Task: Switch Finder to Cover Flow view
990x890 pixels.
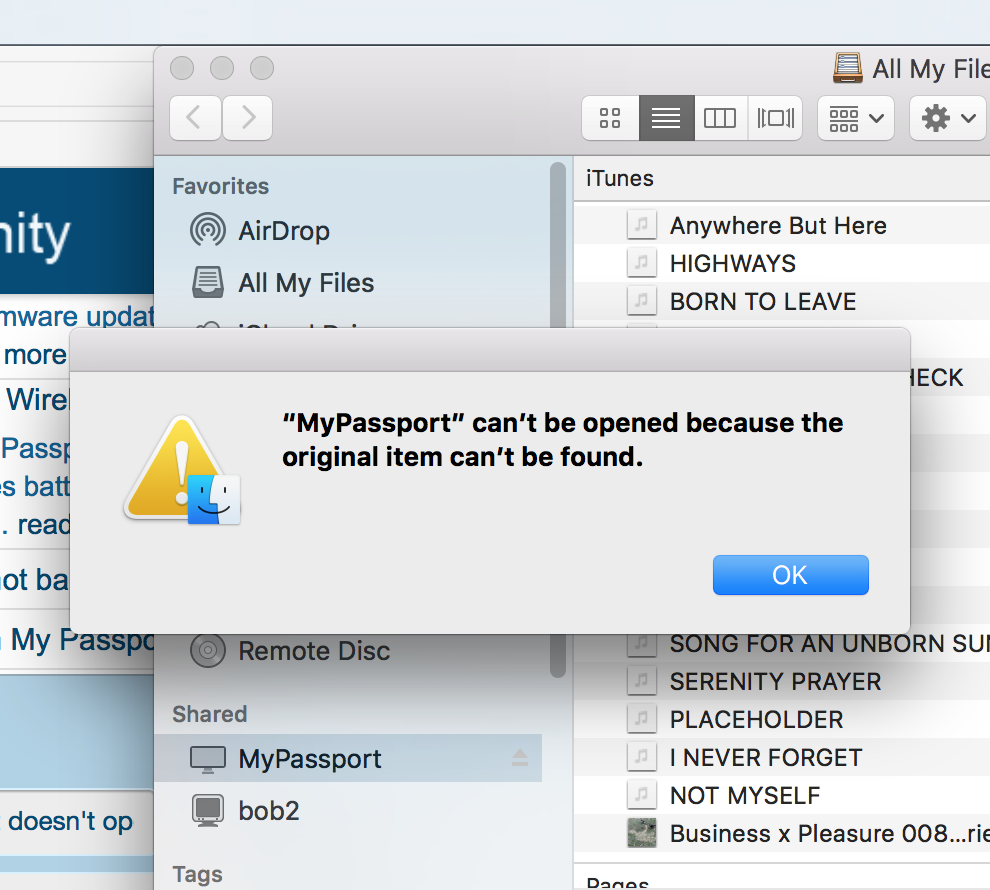Action: click(x=775, y=118)
